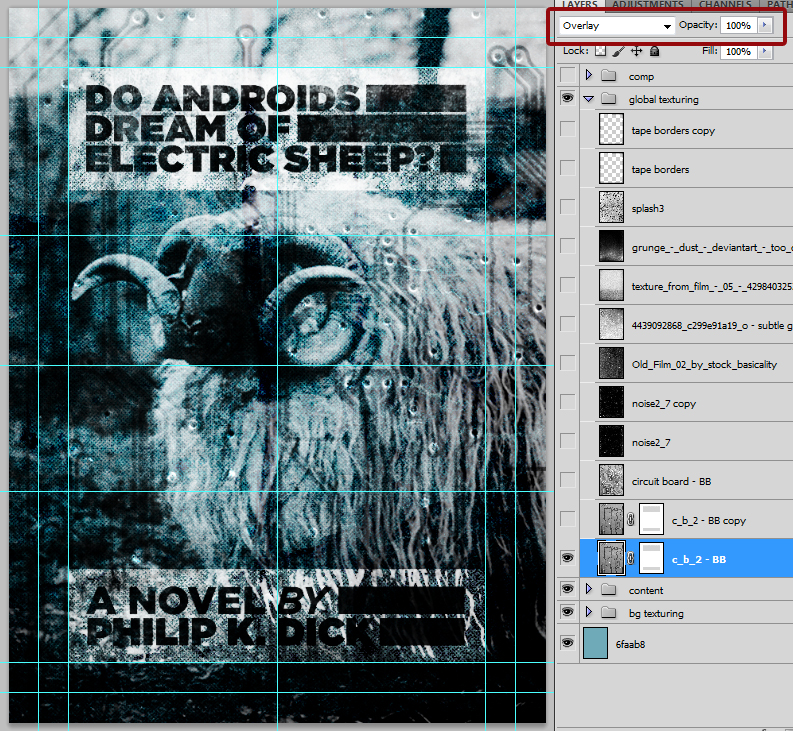Select the noise2_7 layer thumbnail
Image resolution: width=793 pixels, height=731 pixels.
[x=611, y=441]
